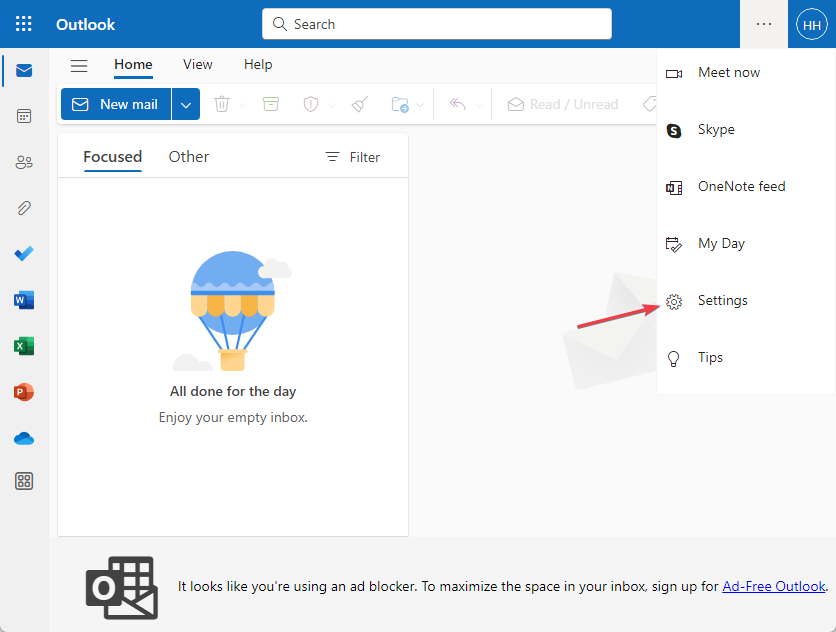Expand the New mail dropdown arrow
This screenshot has width=836, height=632.
186,104
